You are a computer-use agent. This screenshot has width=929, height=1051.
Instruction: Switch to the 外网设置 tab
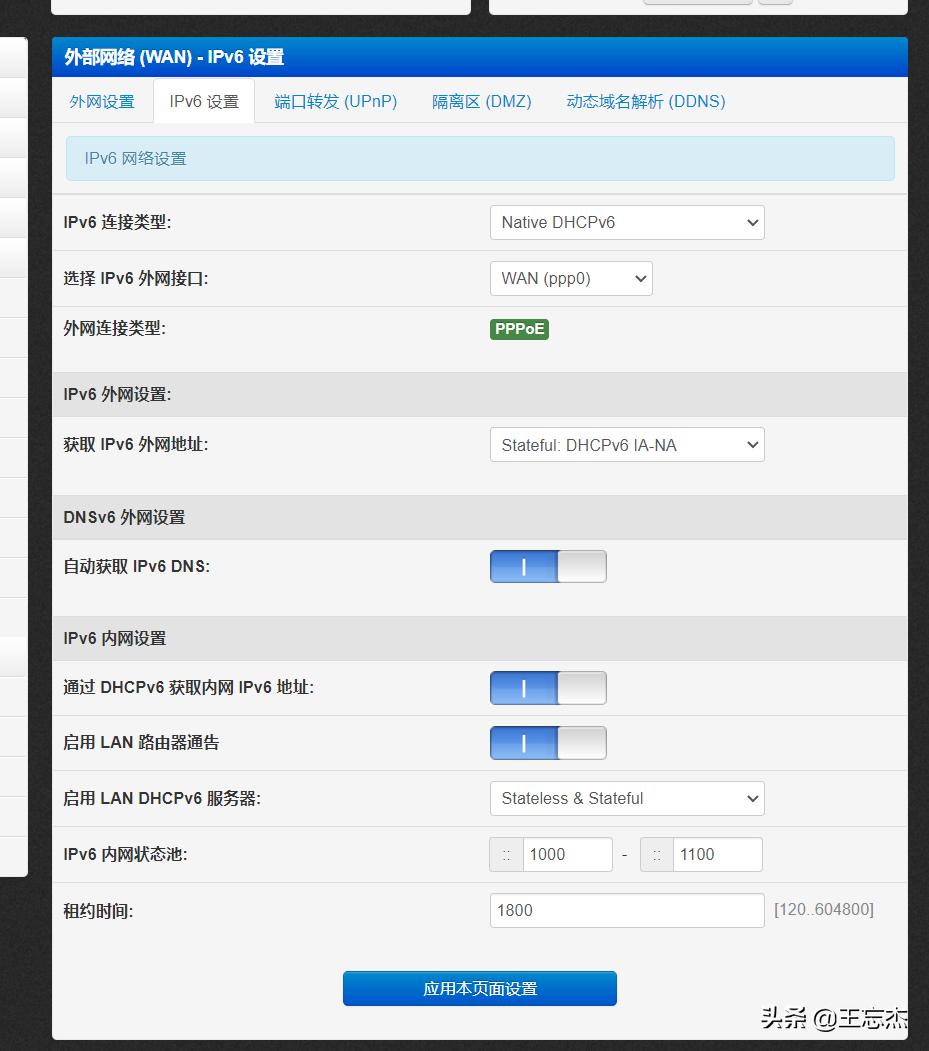[101, 100]
